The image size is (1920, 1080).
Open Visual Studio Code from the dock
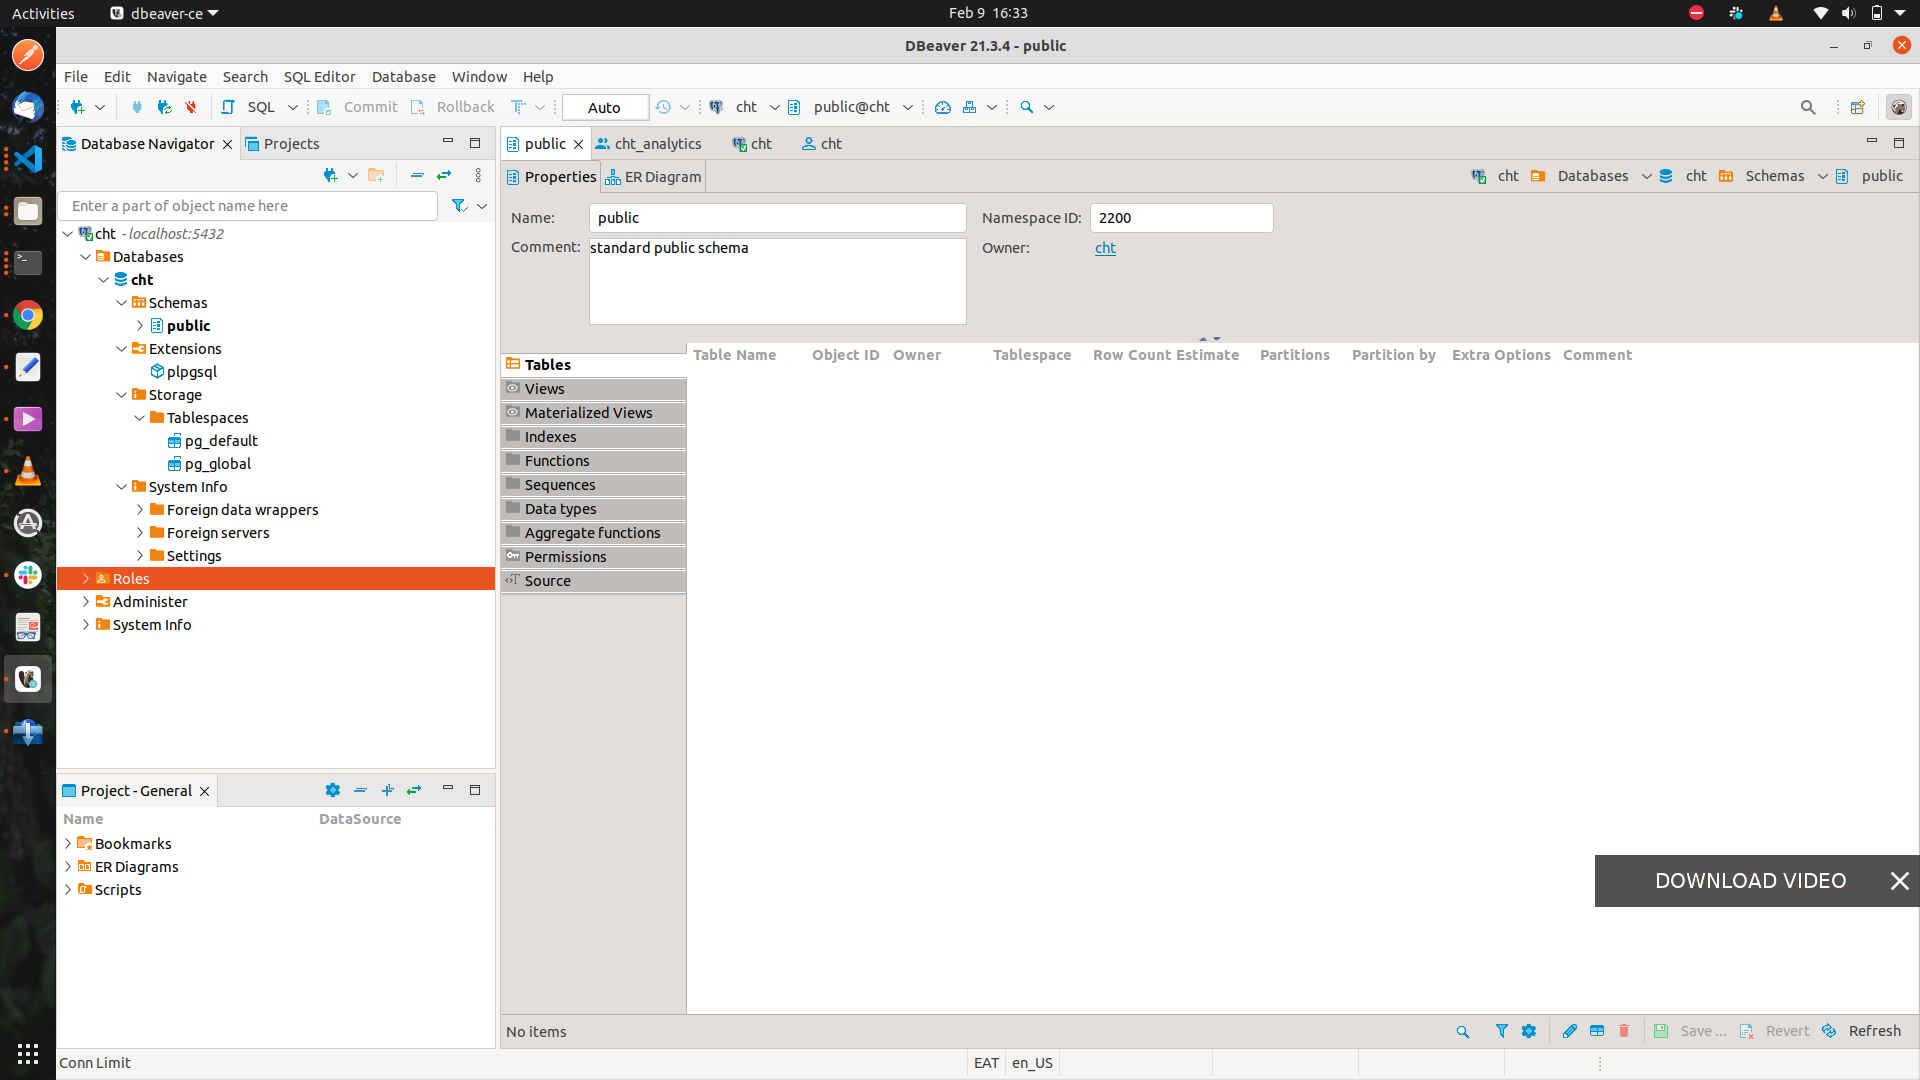tap(28, 159)
